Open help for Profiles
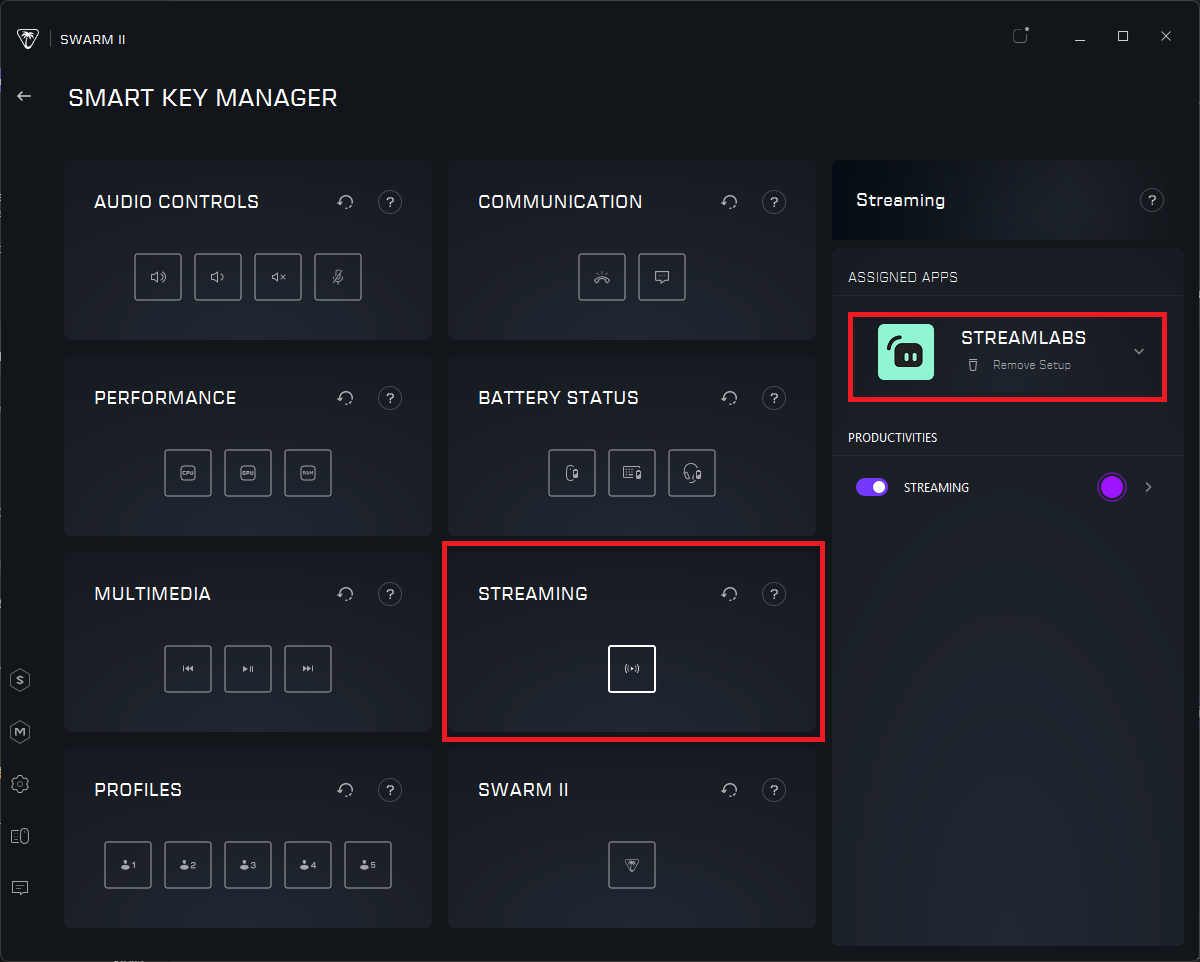 (390, 790)
